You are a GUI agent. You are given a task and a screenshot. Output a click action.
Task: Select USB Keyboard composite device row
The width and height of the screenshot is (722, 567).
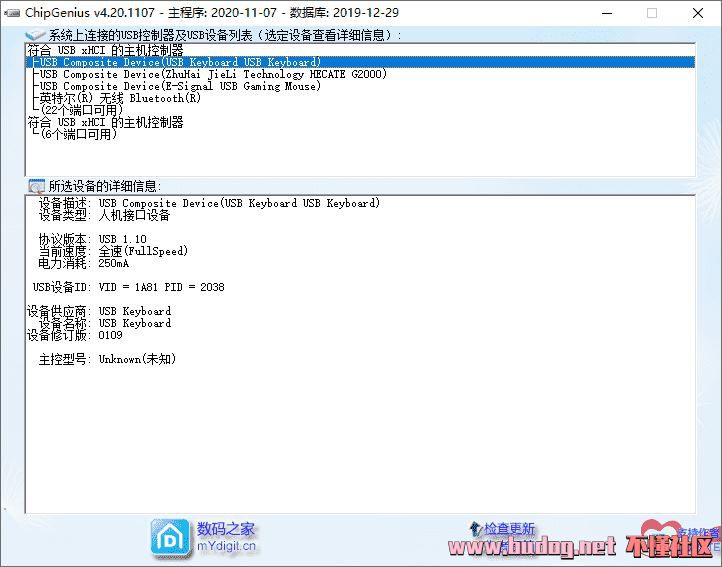tap(360, 62)
